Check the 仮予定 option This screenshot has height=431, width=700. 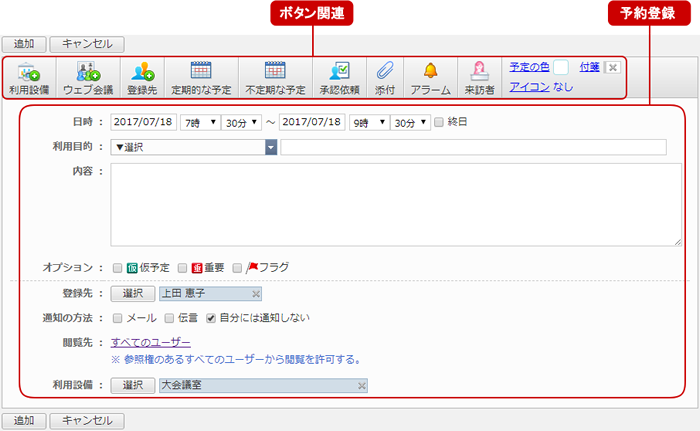(117, 268)
